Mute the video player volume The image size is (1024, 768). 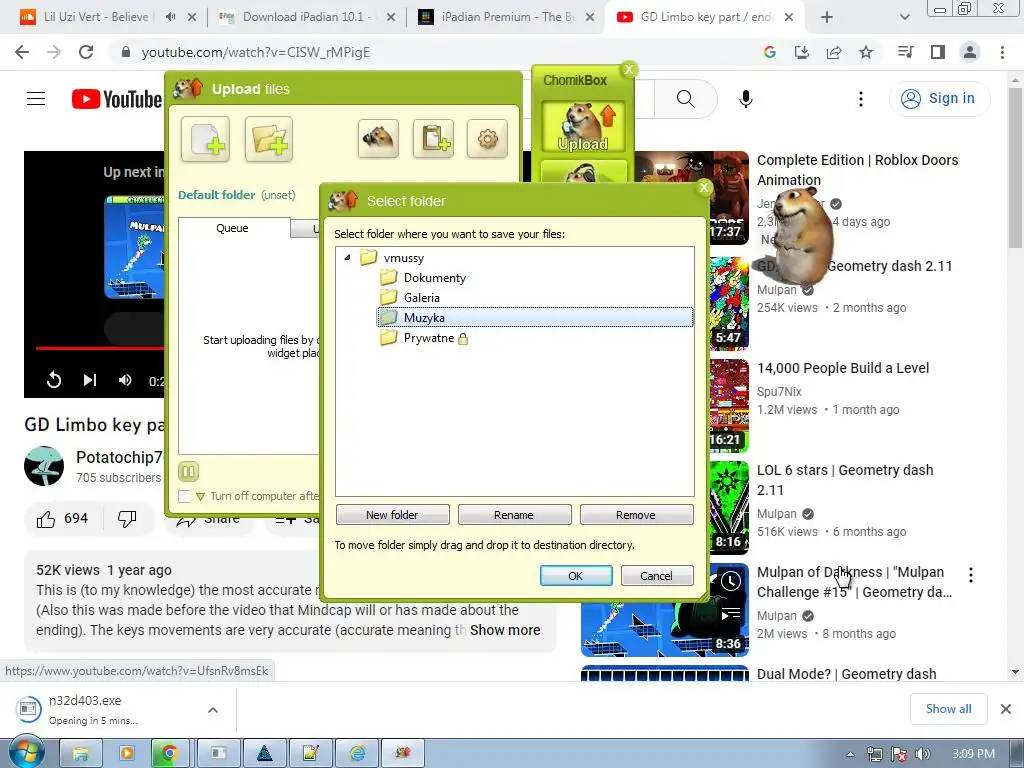pyautogui.click(x=125, y=380)
